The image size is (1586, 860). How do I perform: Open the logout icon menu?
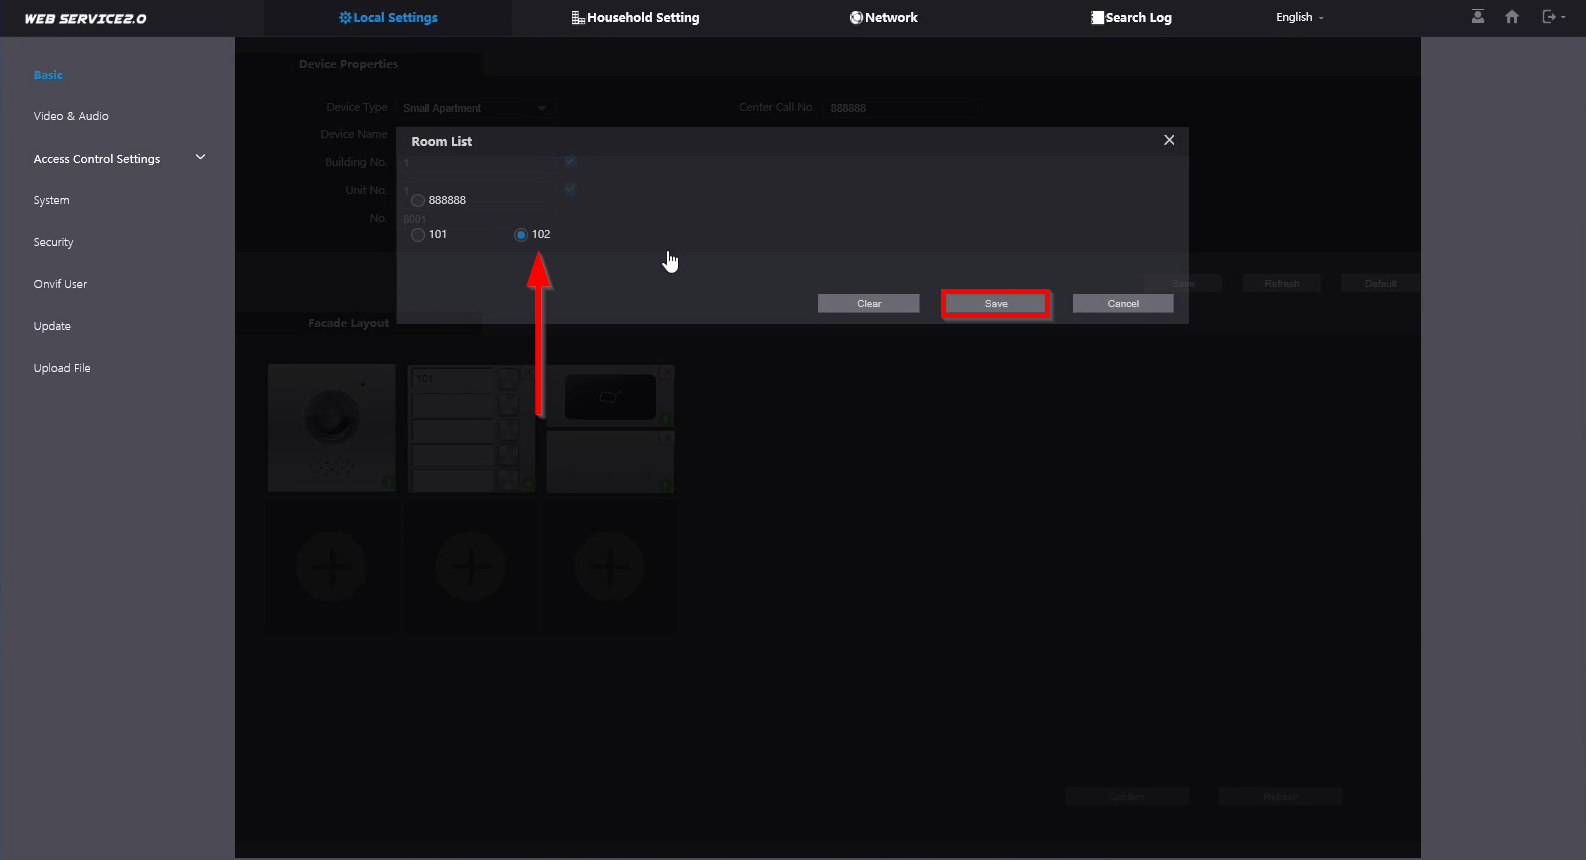(1553, 17)
